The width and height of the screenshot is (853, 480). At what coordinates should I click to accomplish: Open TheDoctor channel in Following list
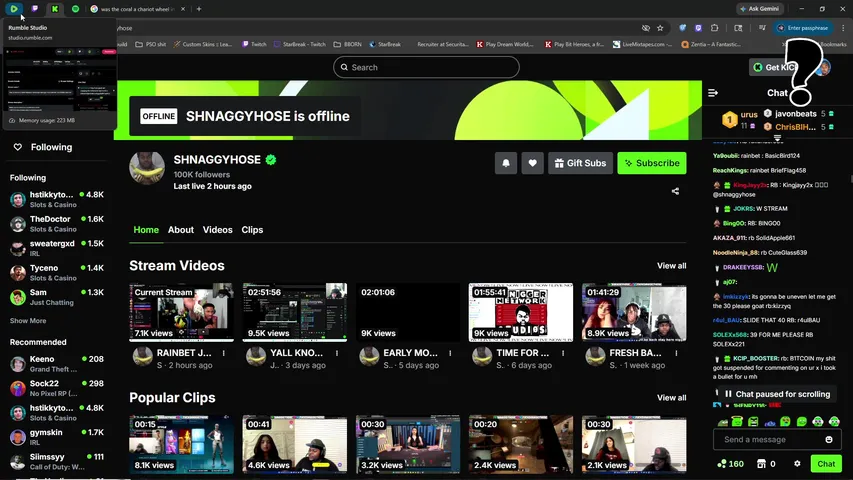57,224
